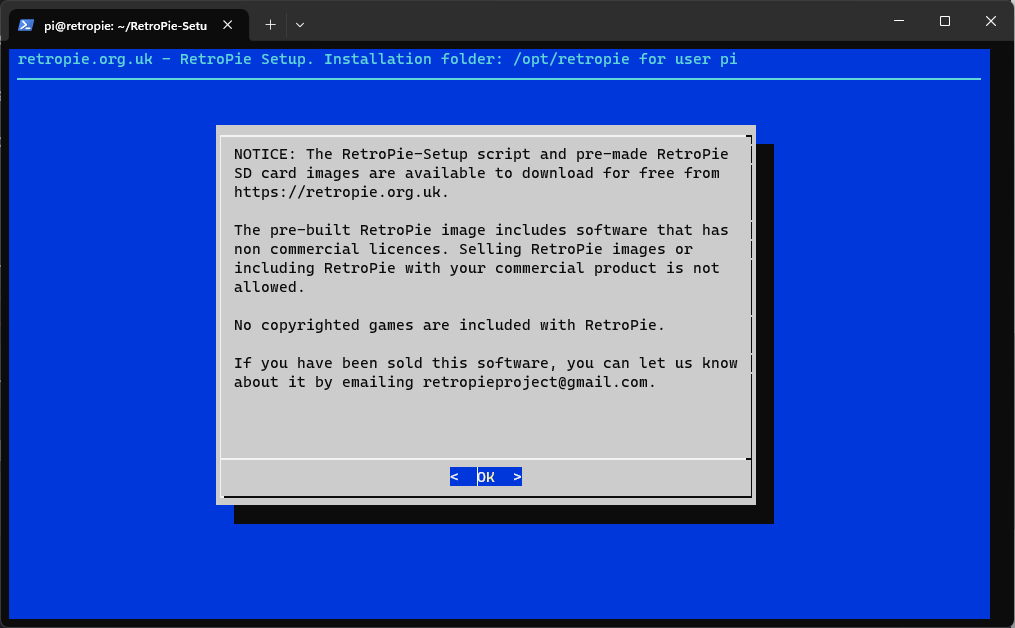Viewport: 1015px width, 628px height.
Task: Click the PowerShell icon in the terminal tab
Action: pos(27,25)
